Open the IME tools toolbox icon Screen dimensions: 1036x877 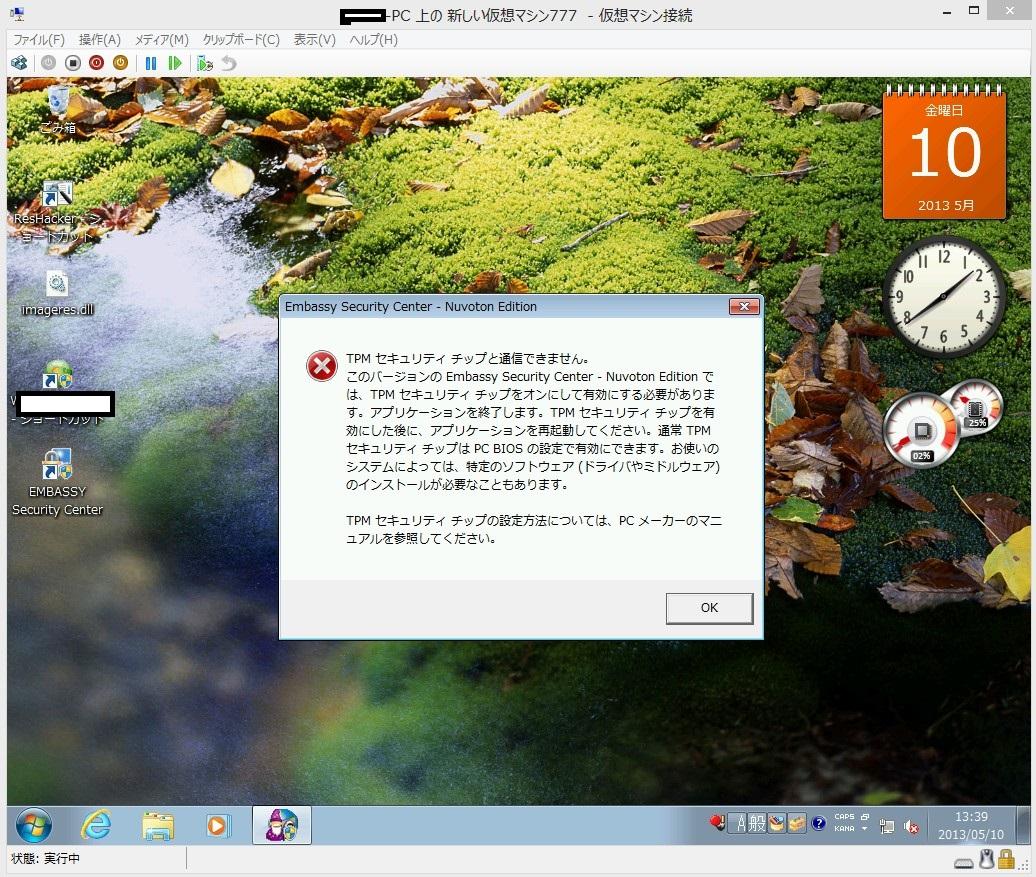point(797,823)
